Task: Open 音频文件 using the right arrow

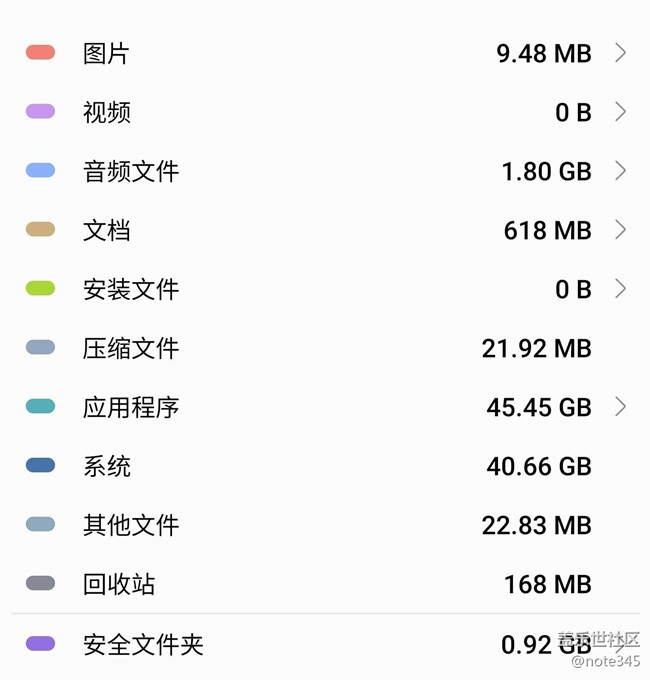Action: pos(620,171)
